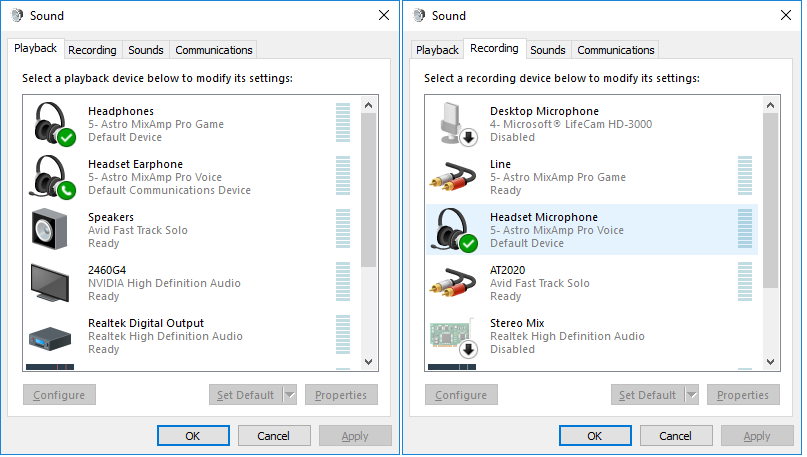This screenshot has width=807, height=457.
Task: Select the Recording tab in the right Sound window
Action: click(495, 48)
